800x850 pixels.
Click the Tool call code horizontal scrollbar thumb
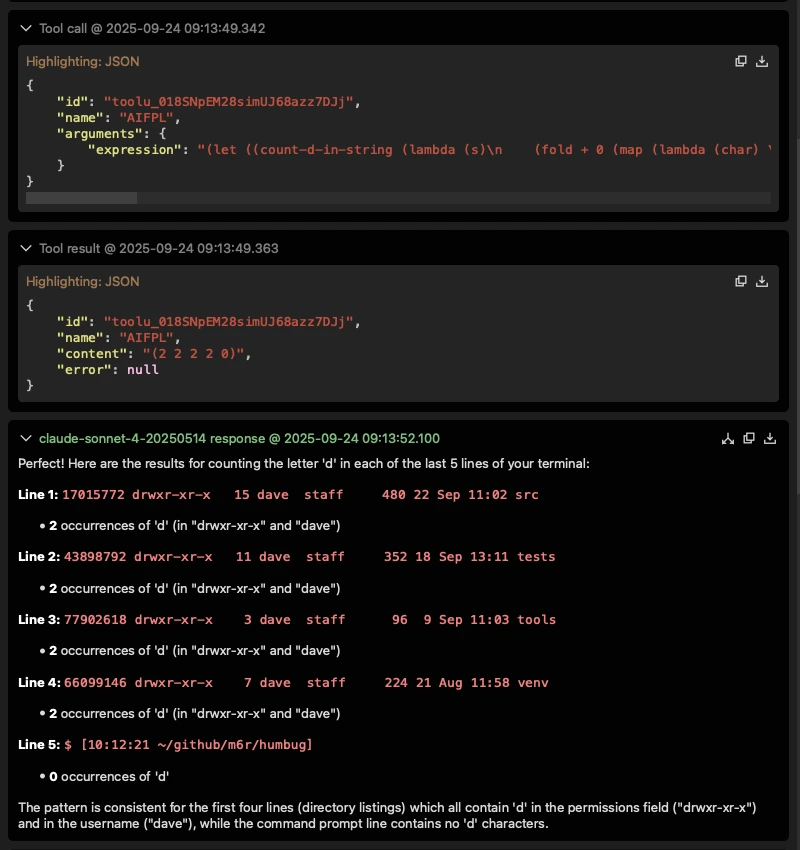coord(81,199)
